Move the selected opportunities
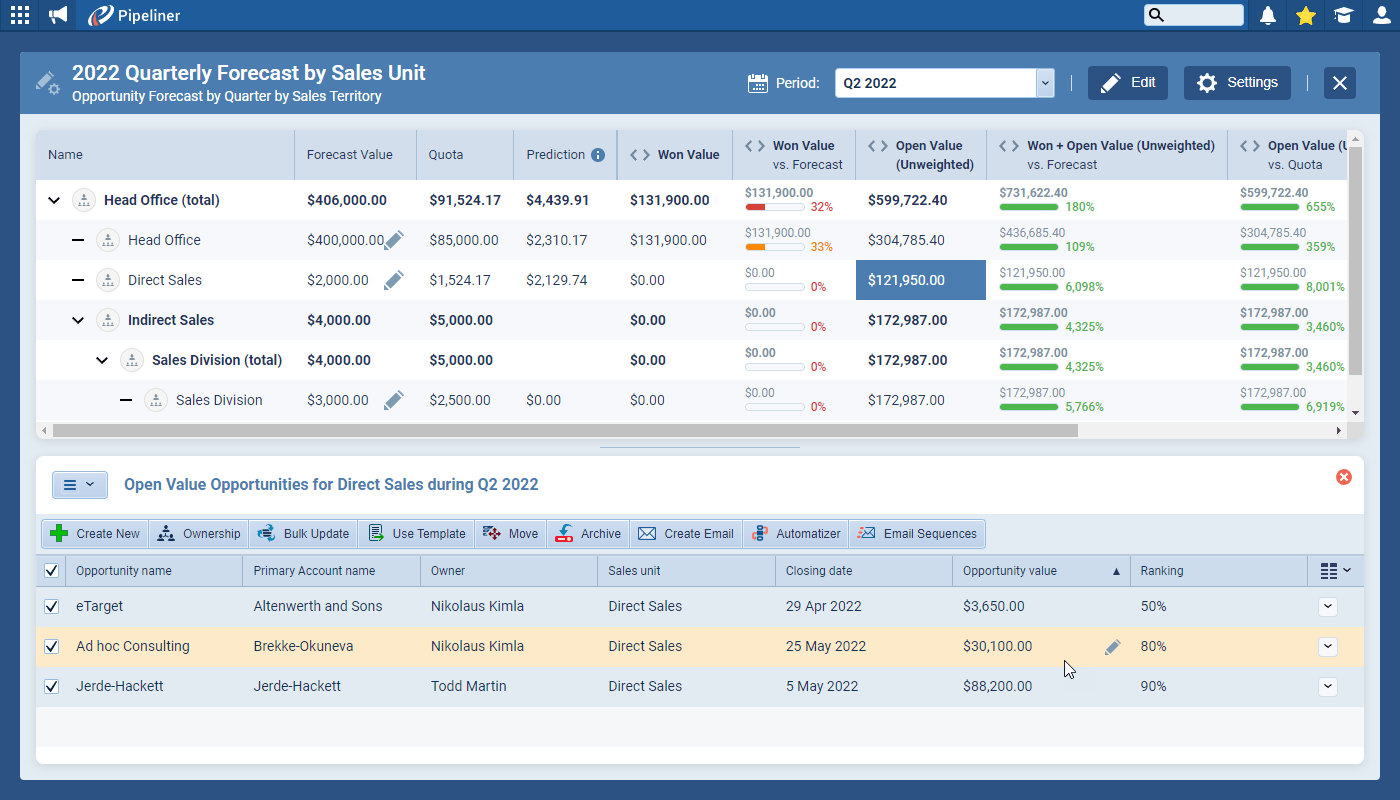 (x=510, y=533)
